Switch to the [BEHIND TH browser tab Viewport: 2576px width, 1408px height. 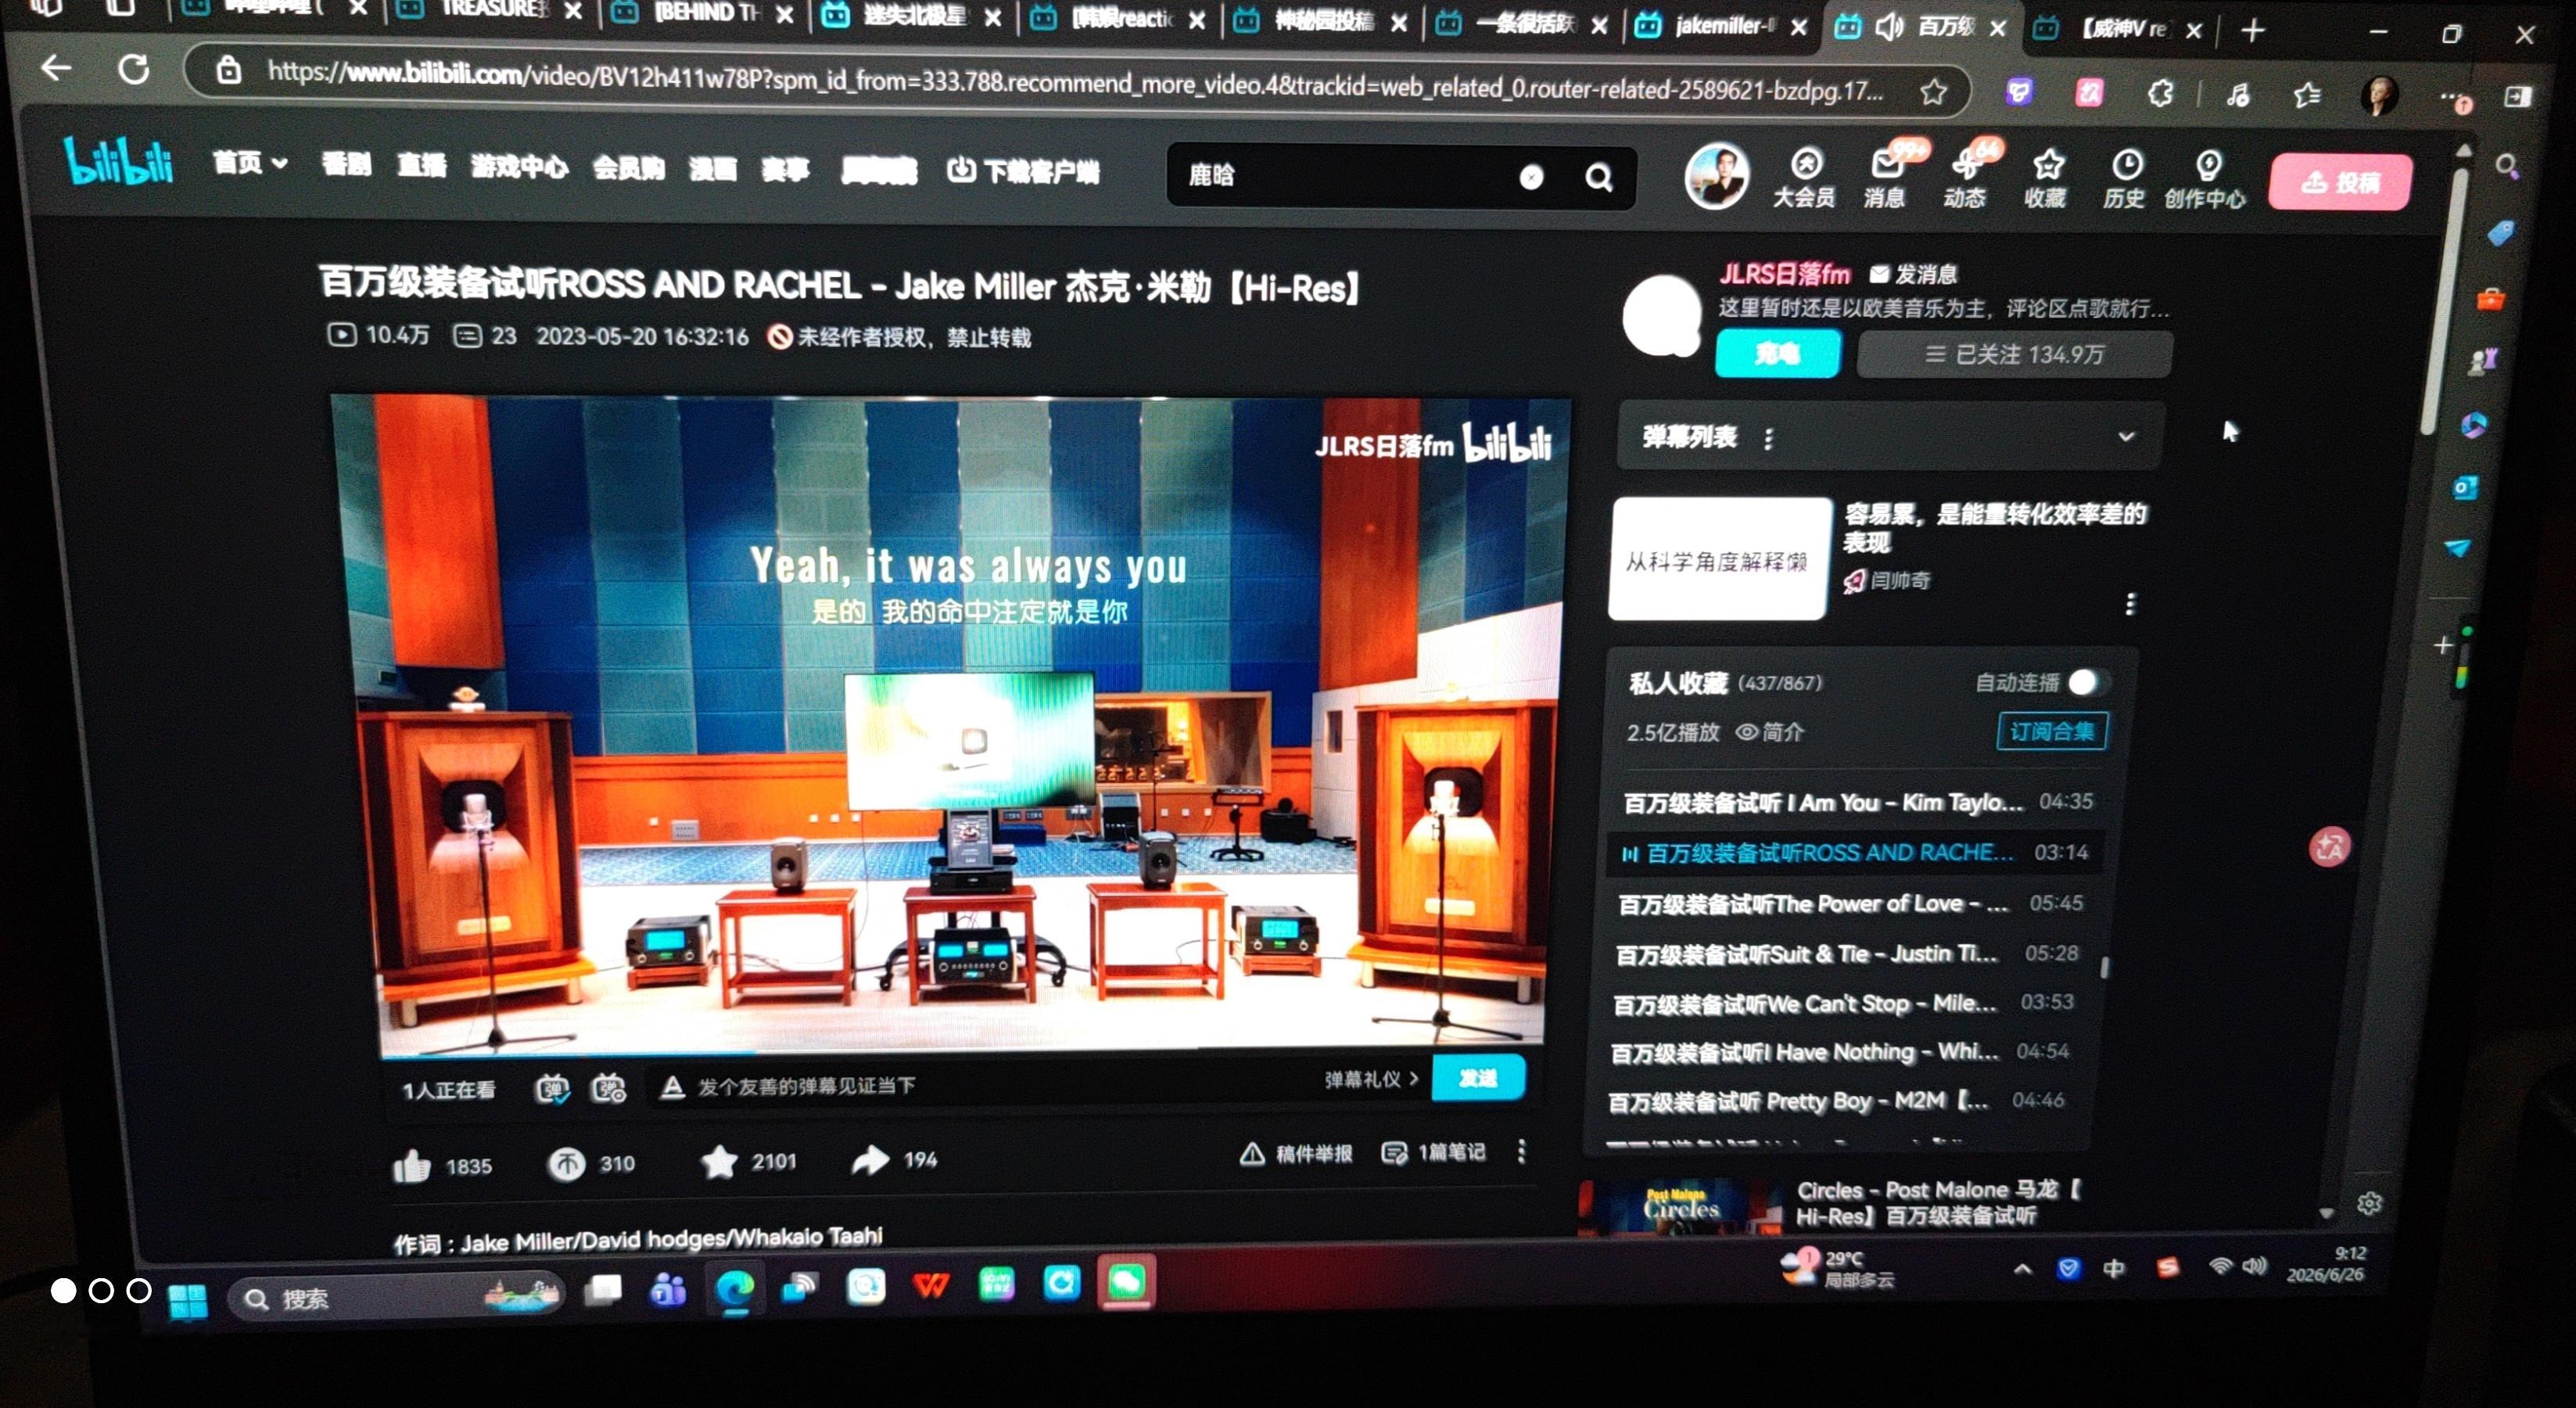(x=702, y=13)
